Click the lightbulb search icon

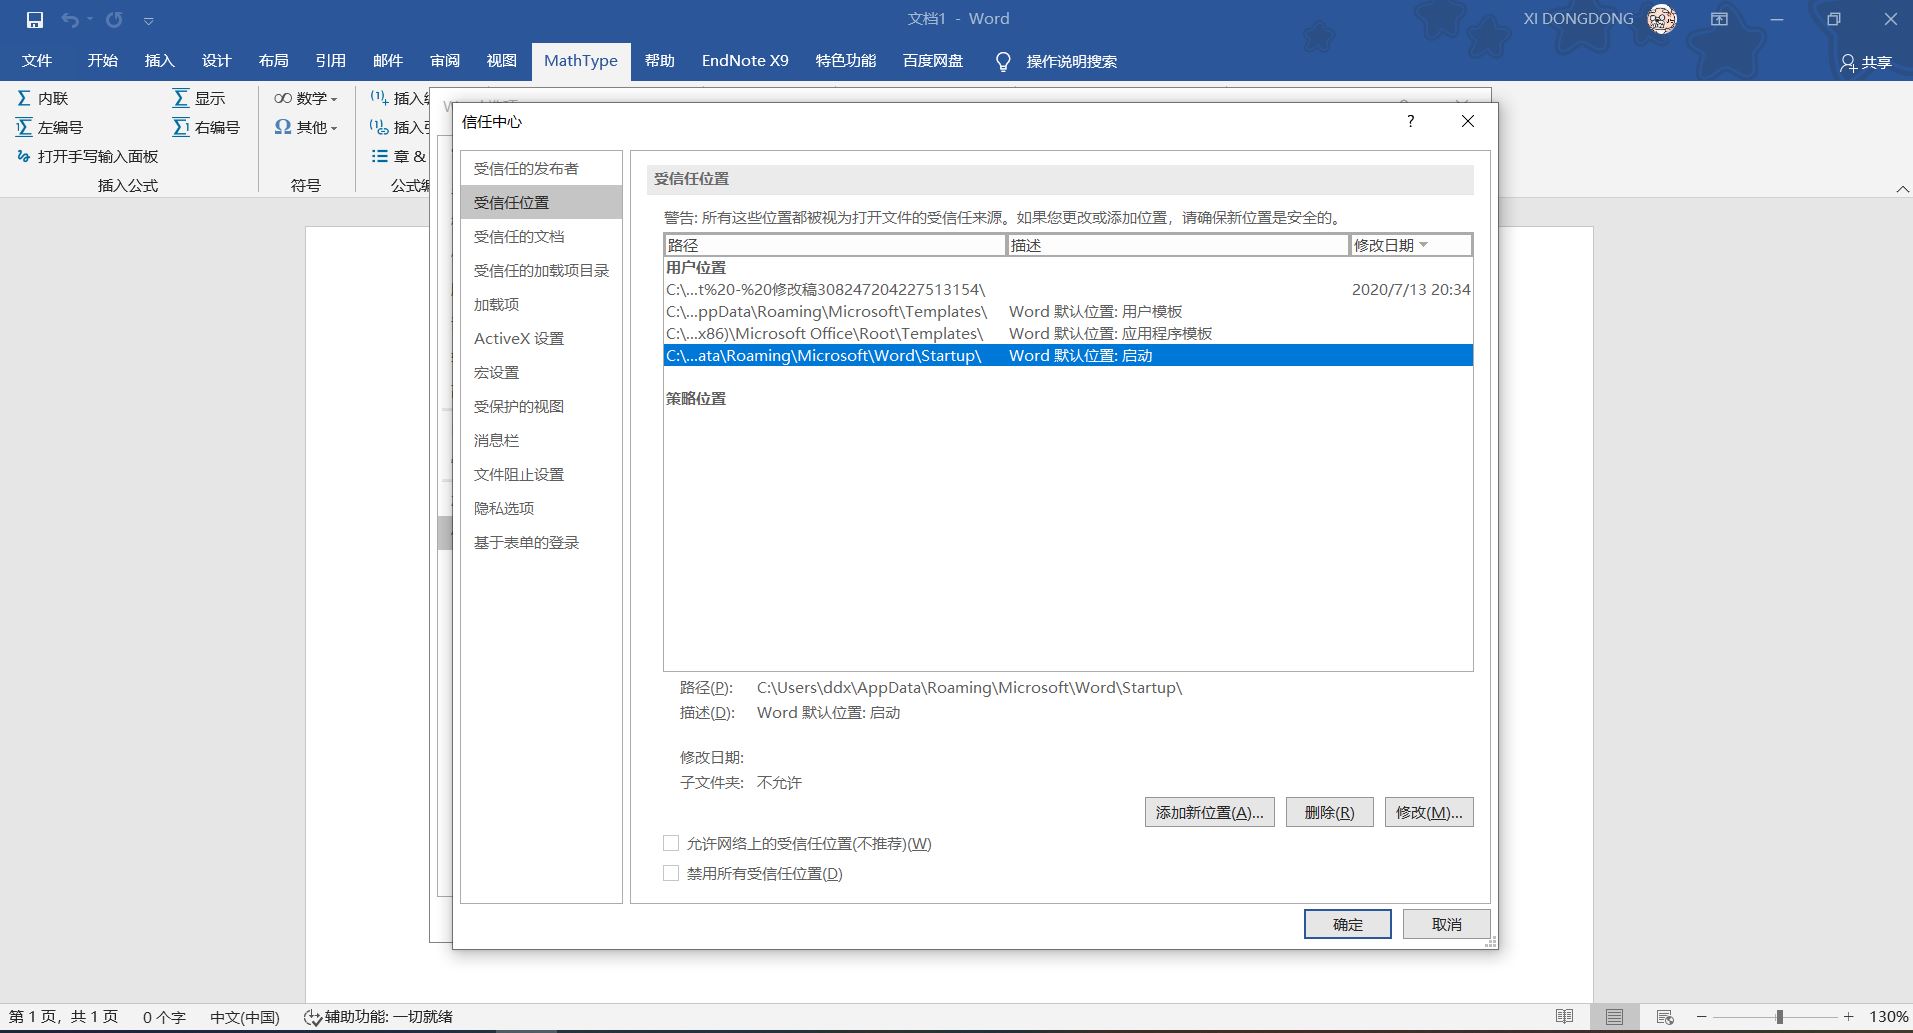pyautogui.click(x=1003, y=62)
